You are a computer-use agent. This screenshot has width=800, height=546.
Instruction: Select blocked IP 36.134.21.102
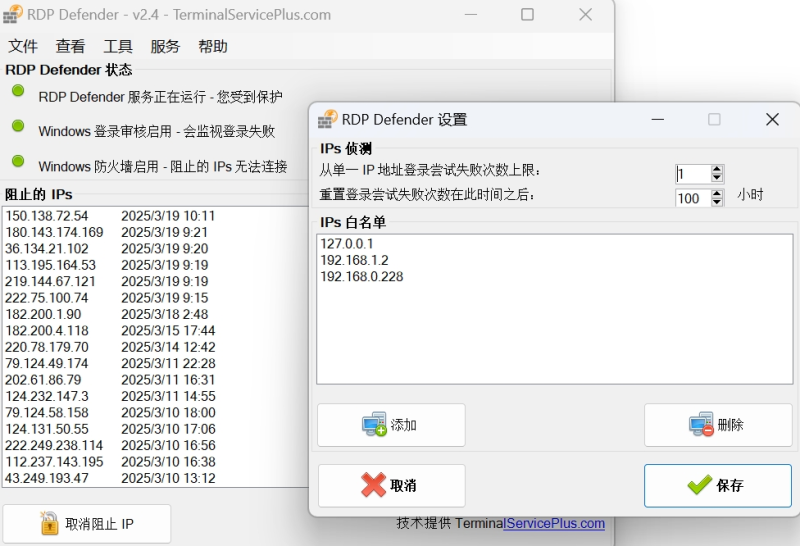(x=46, y=249)
